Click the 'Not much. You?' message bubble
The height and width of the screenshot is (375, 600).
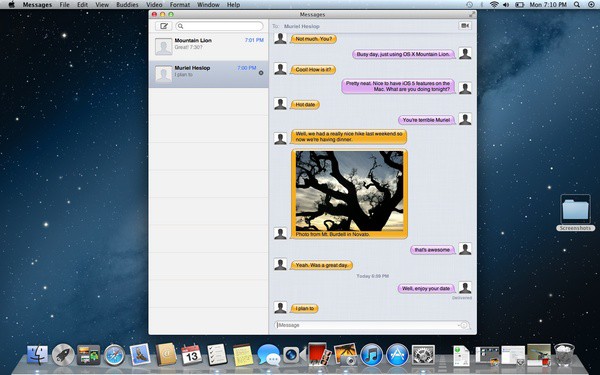[x=314, y=39]
